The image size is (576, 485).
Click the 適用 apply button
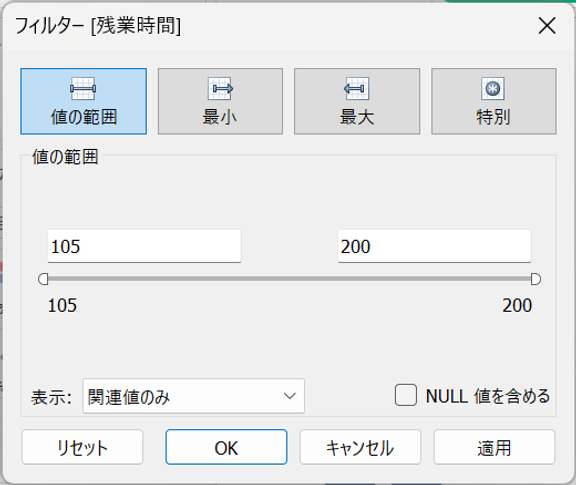point(494,447)
